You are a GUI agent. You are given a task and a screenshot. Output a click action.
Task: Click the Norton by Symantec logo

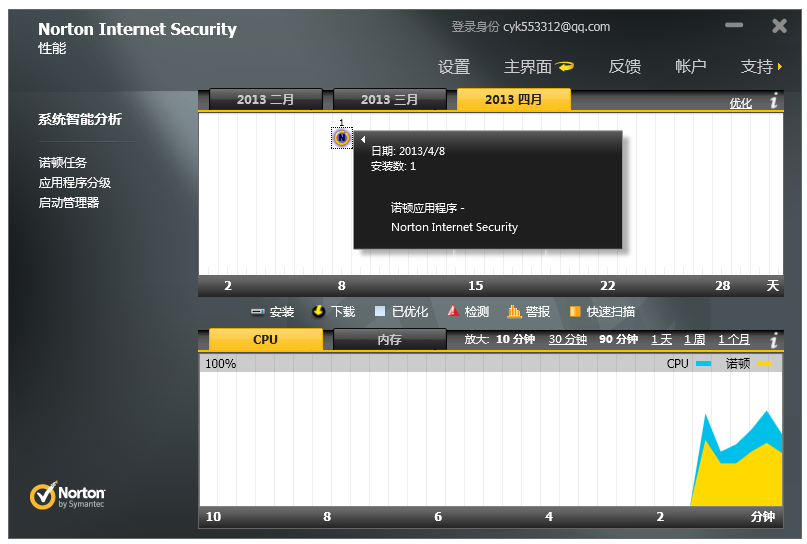67,496
